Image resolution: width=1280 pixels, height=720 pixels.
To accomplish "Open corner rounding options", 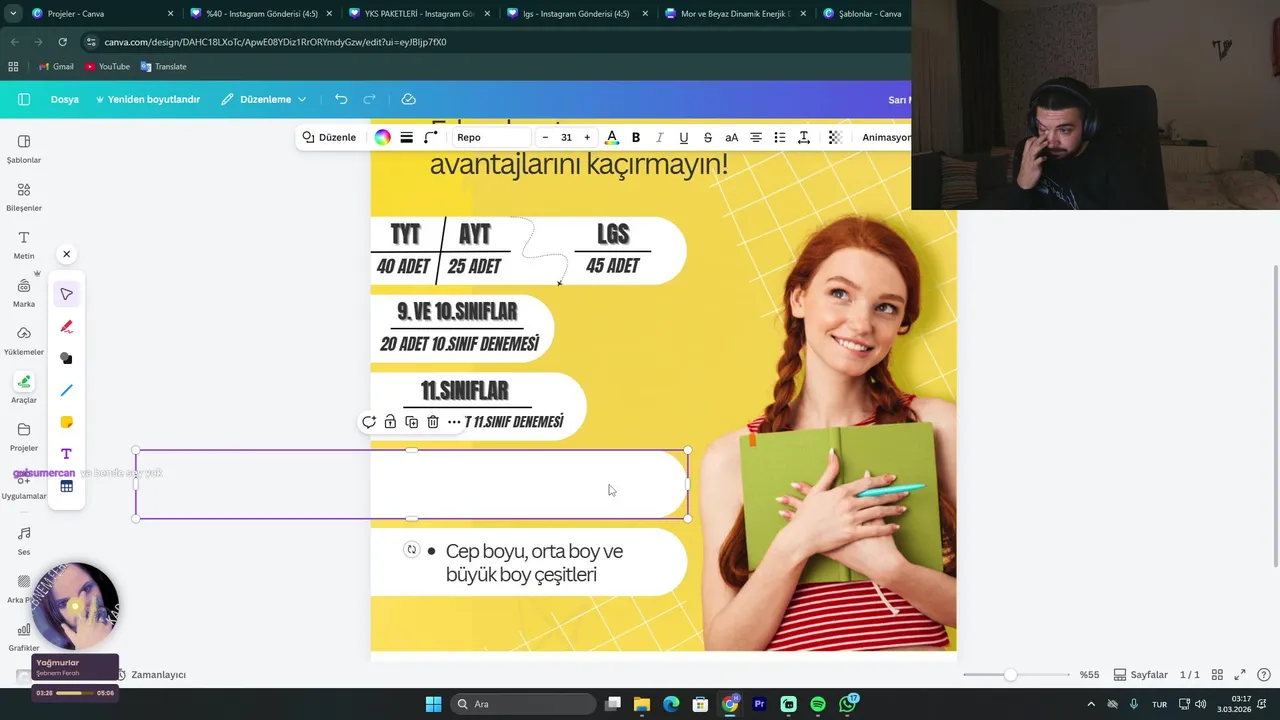I will [431, 137].
